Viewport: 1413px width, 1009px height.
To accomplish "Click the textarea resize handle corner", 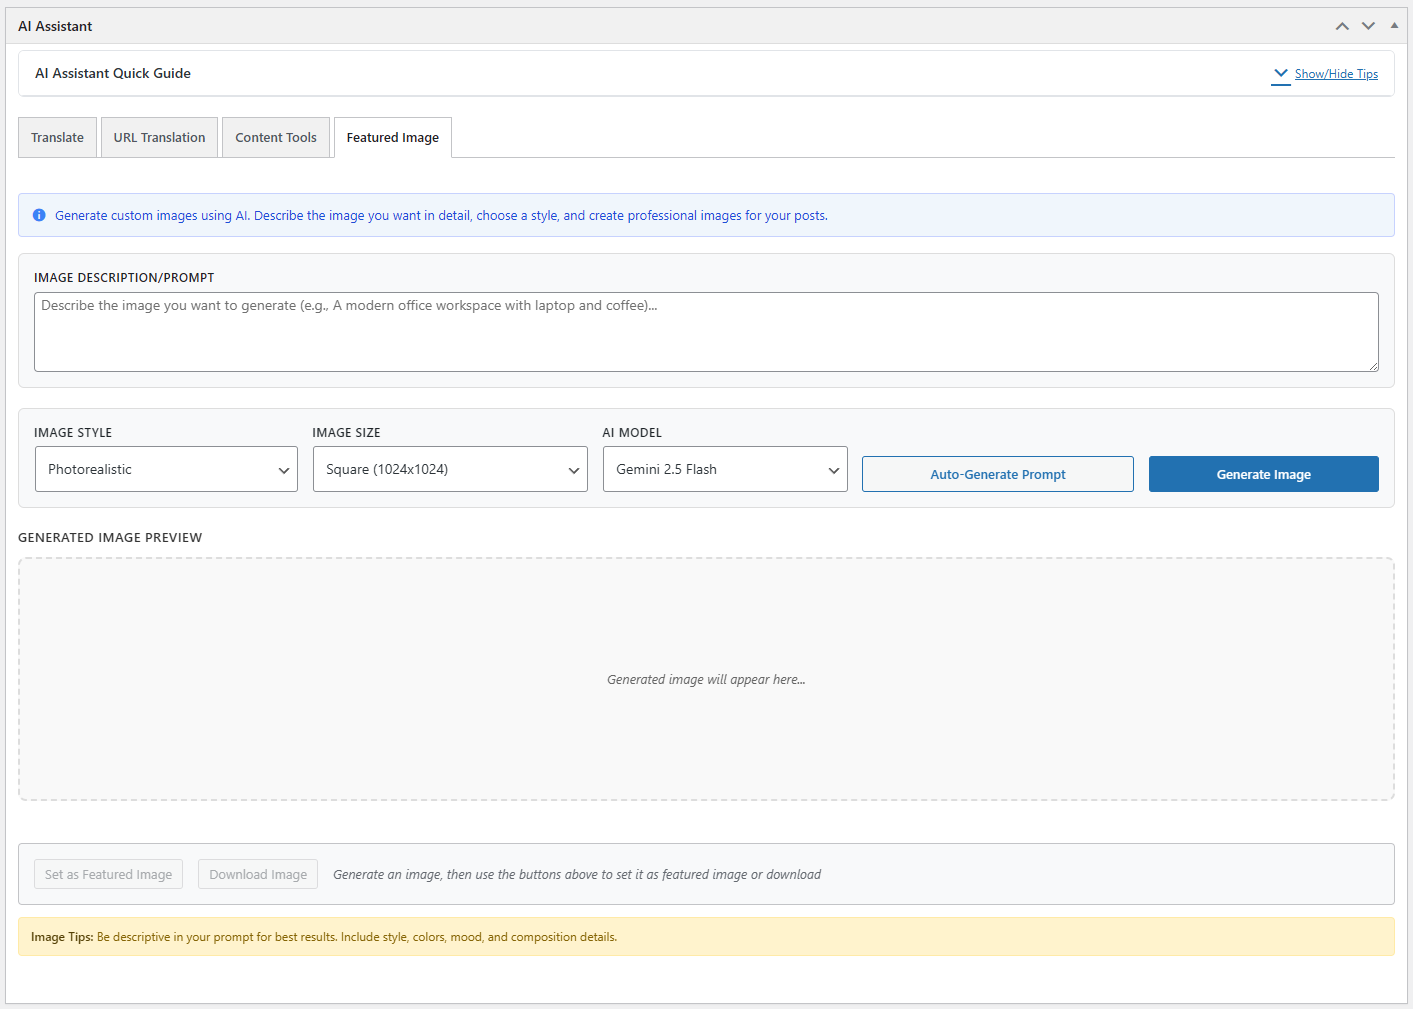I will click(1373, 366).
